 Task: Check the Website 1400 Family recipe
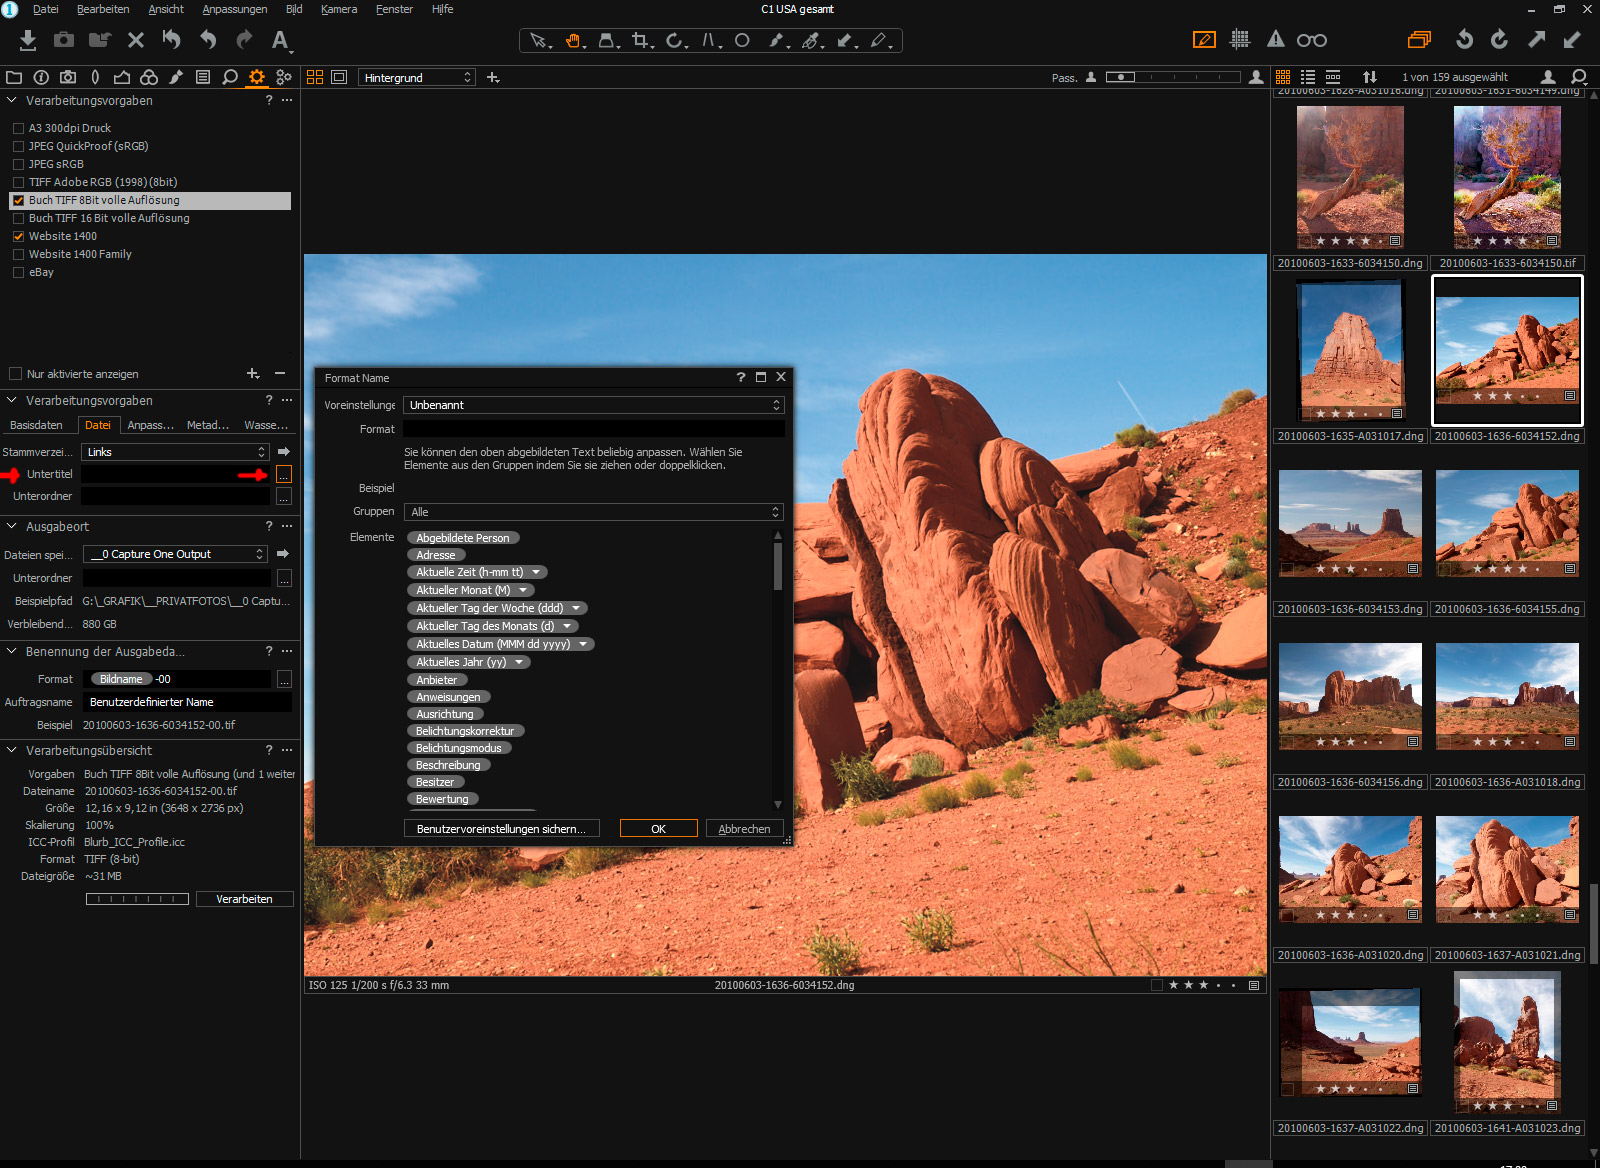[18, 254]
